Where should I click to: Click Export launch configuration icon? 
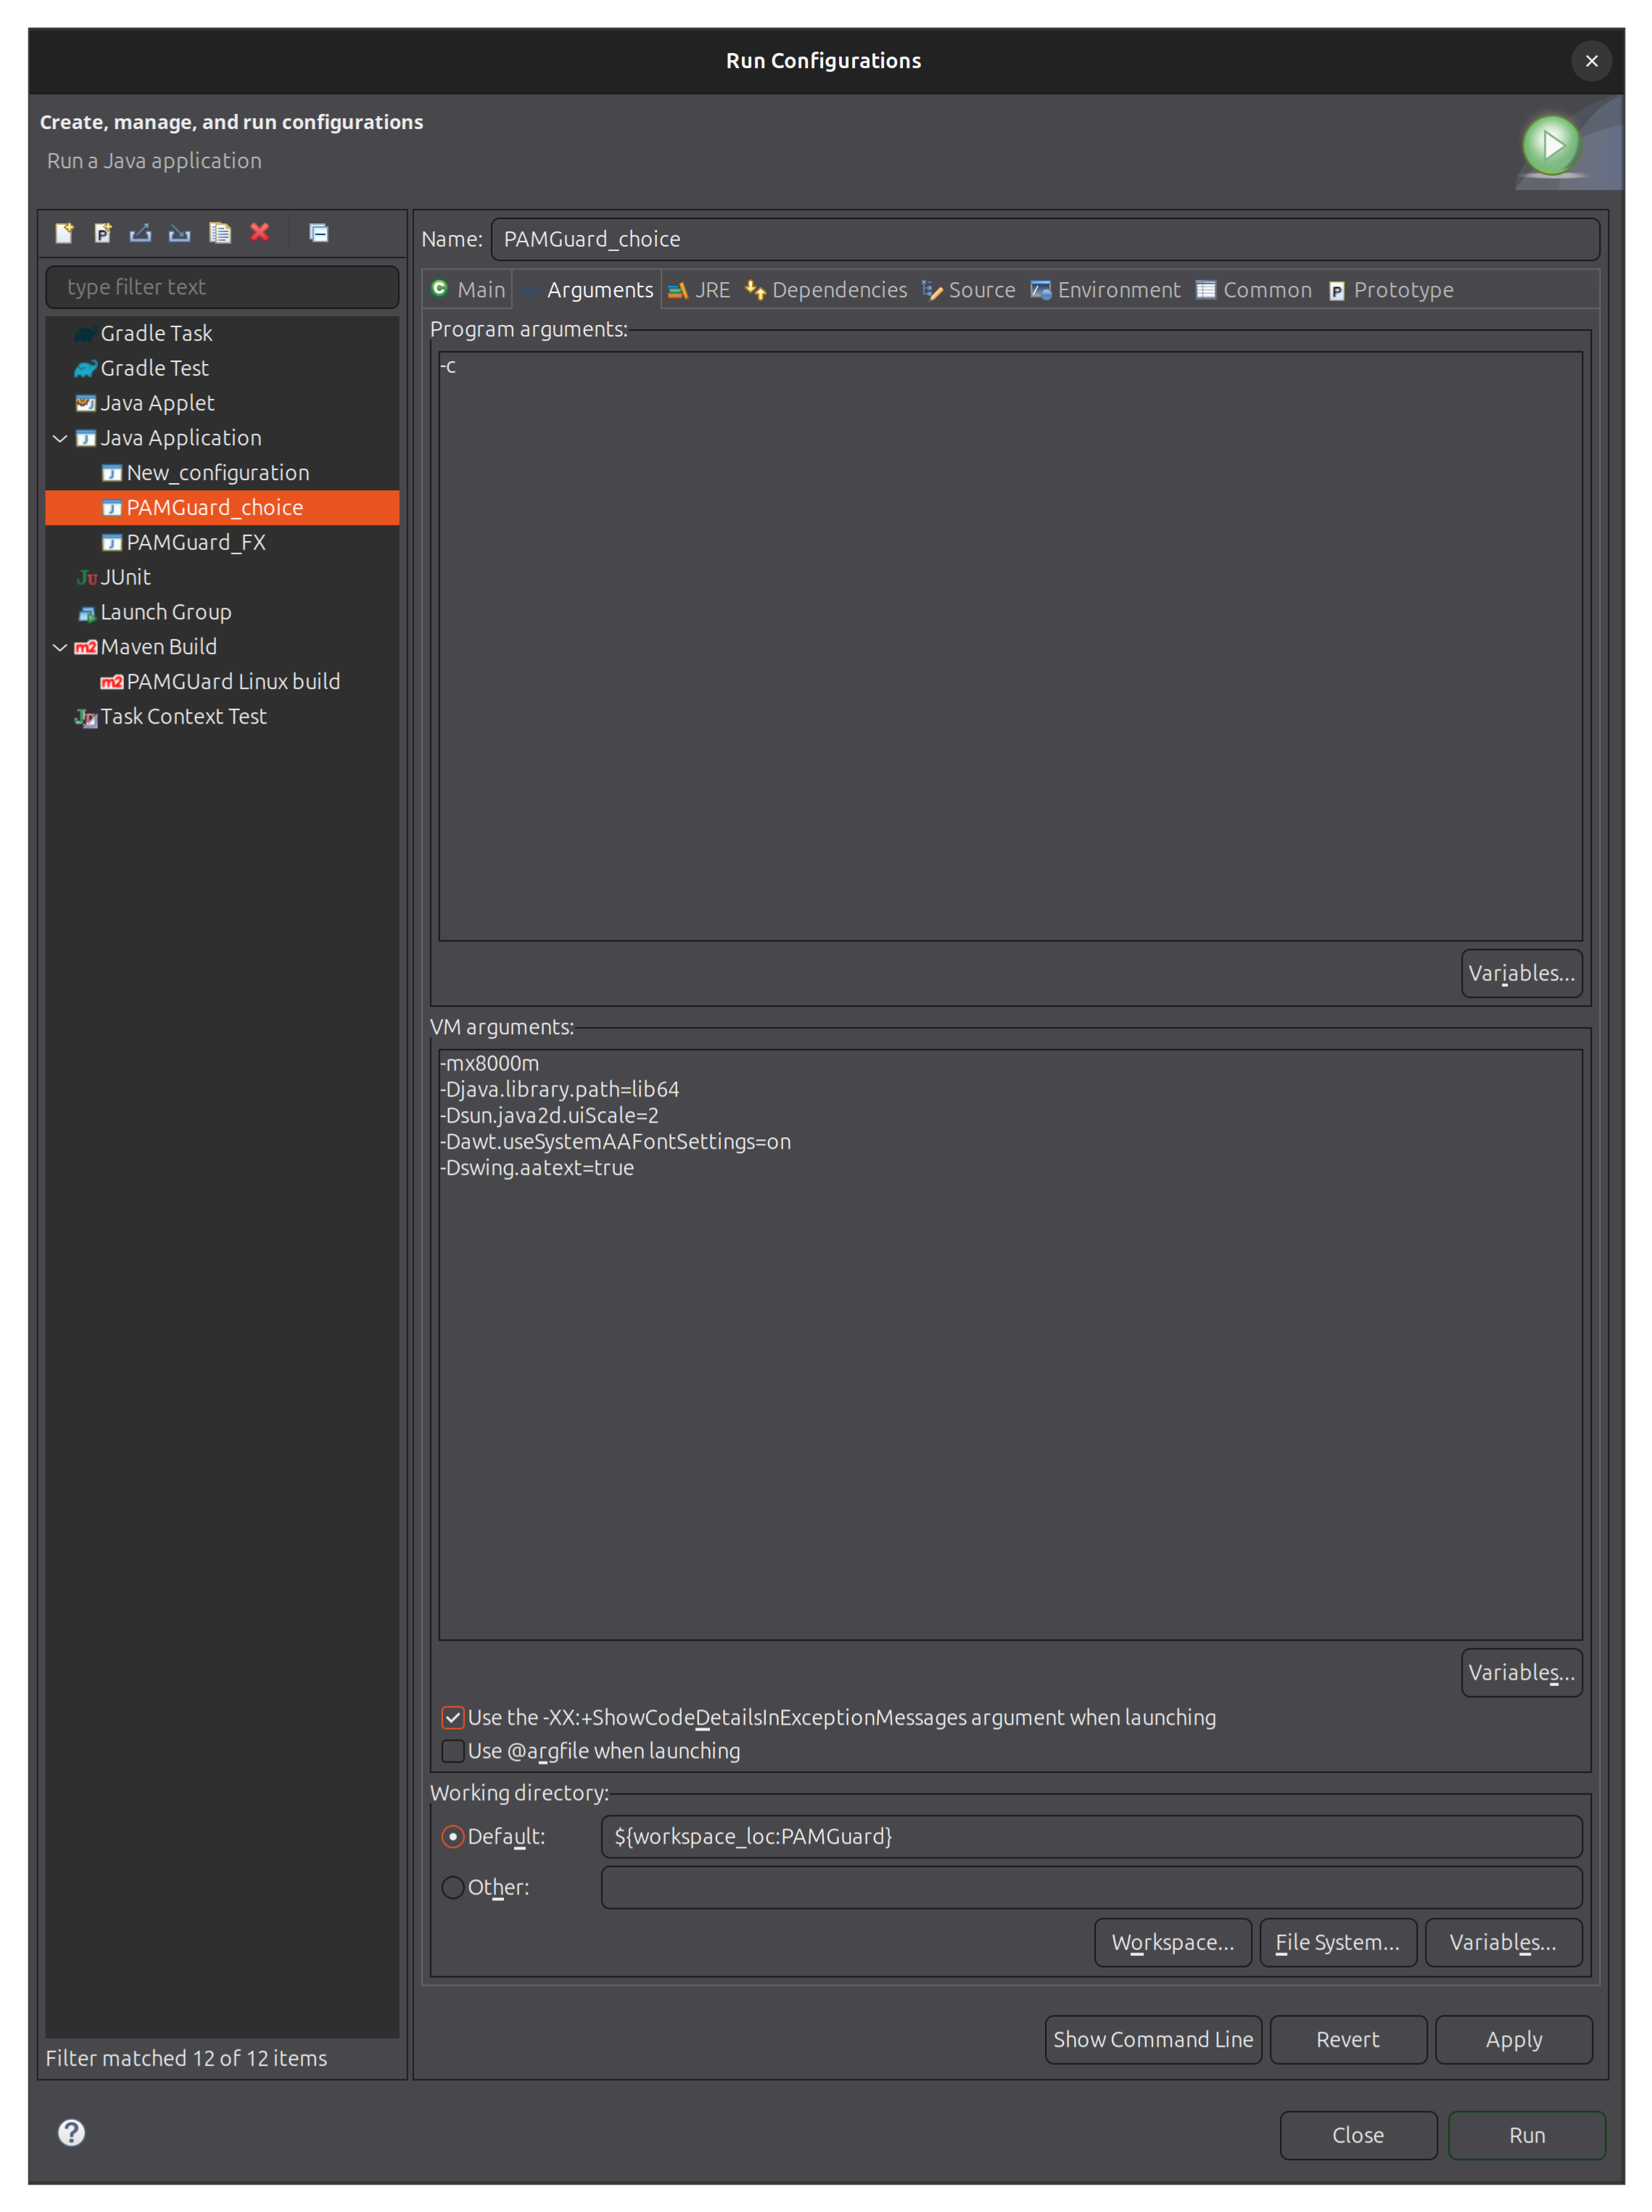coord(141,233)
